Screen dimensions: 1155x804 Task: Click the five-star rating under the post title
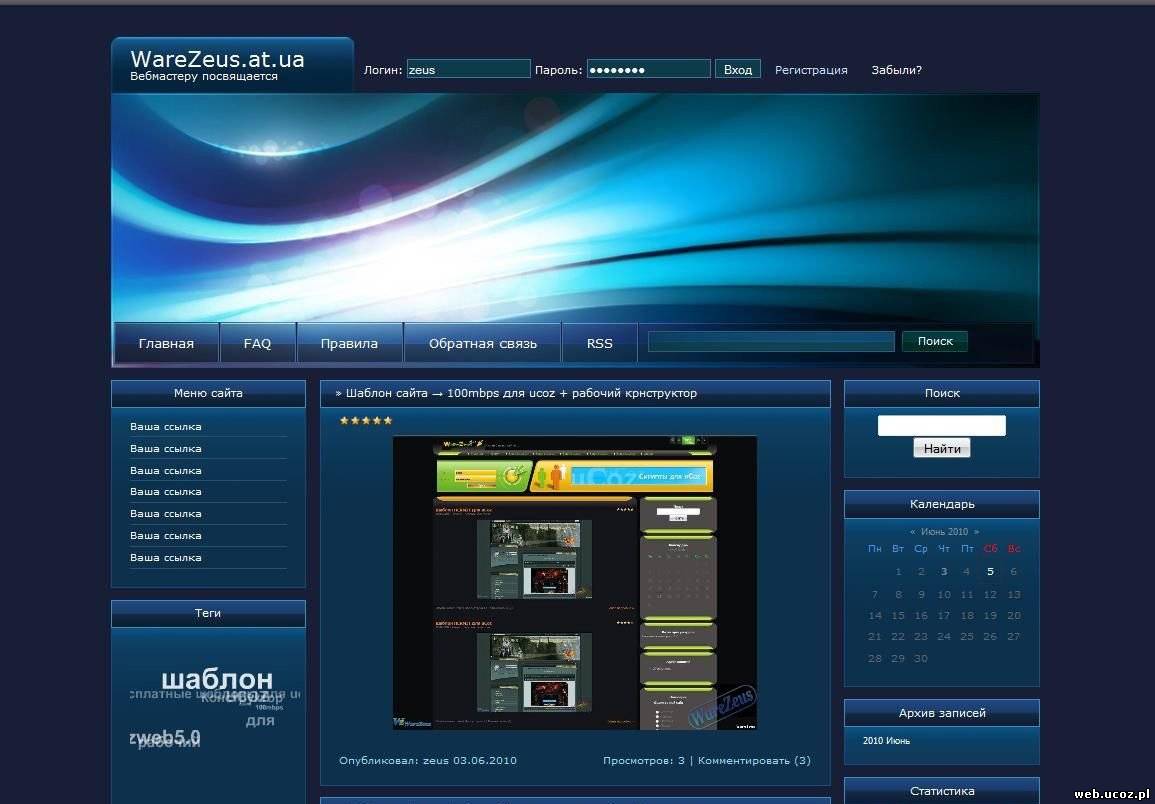pyautogui.click(x=365, y=421)
